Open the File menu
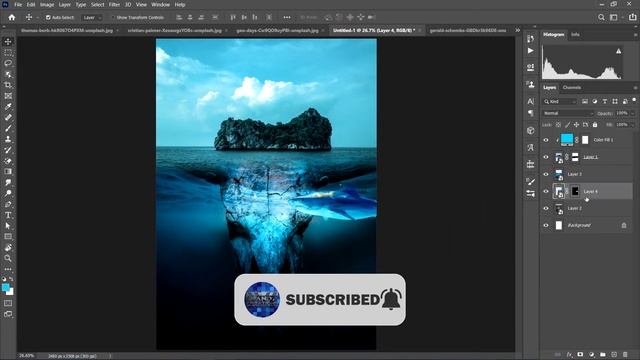Image resolution: width=640 pixels, height=360 pixels. [x=18, y=4]
